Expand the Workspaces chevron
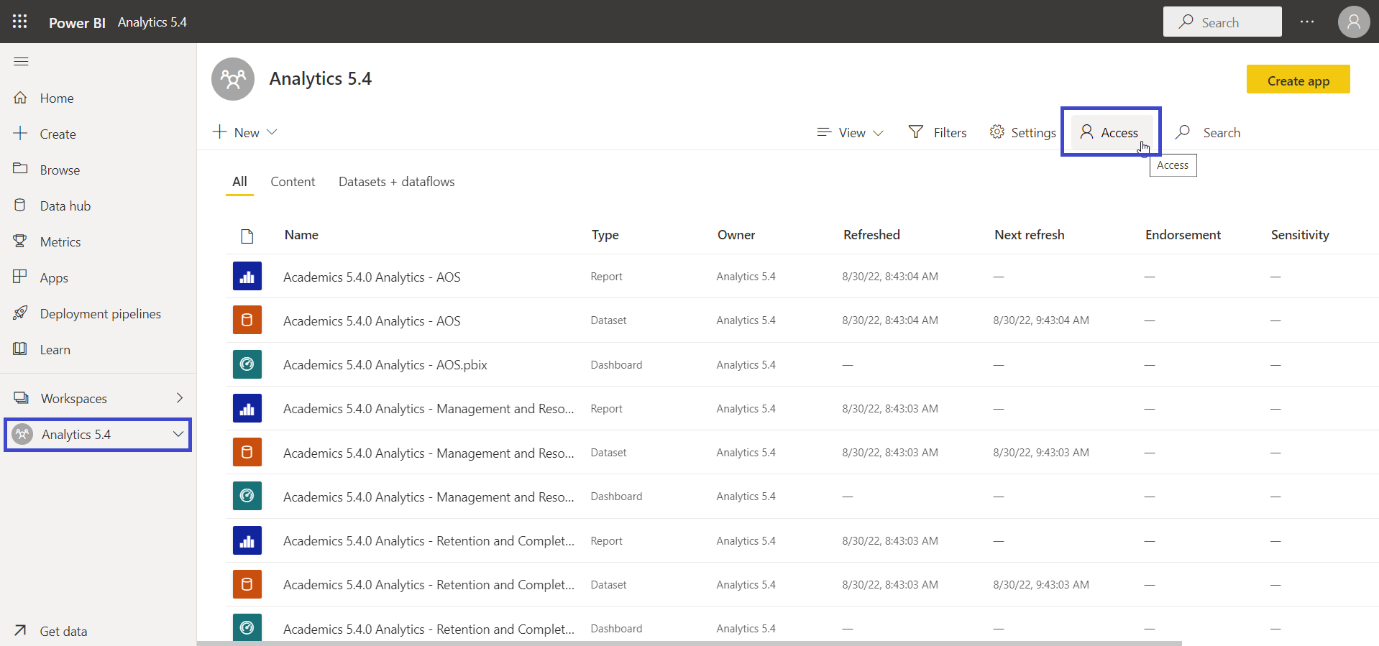The width and height of the screenshot is (1379, 646). pos(180,397)
